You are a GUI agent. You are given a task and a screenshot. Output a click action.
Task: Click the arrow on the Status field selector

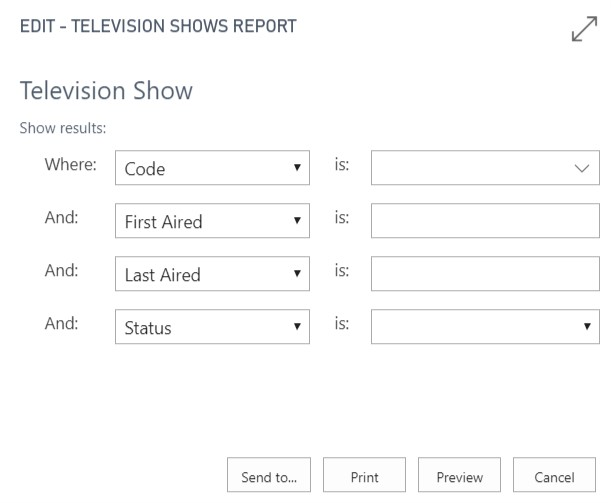297,327
